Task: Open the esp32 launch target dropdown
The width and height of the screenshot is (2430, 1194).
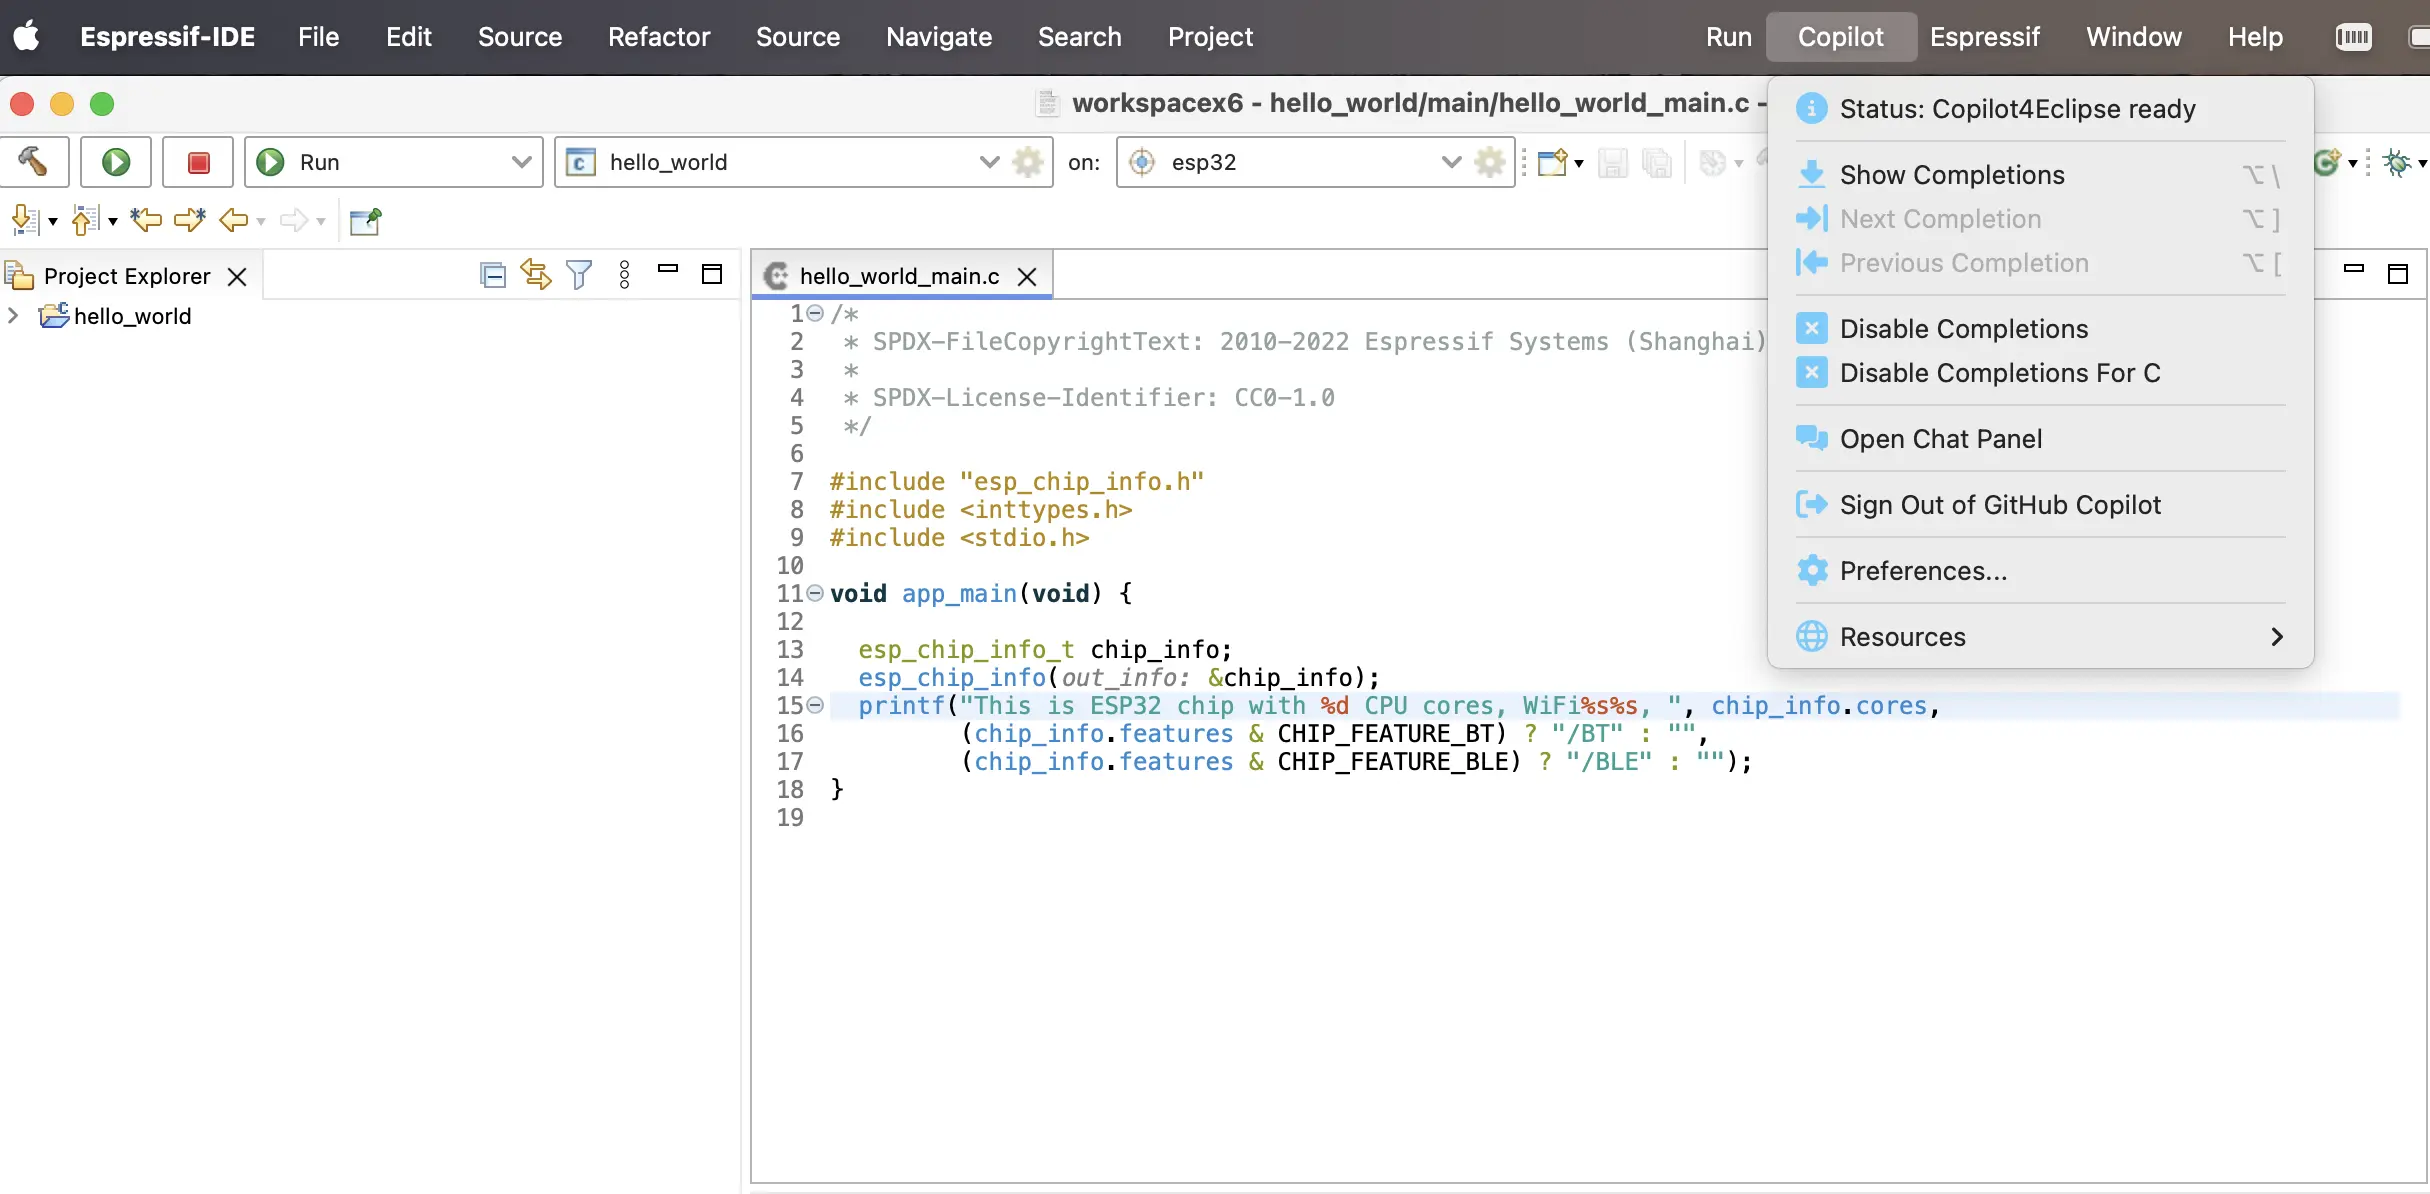Action: 1451,162
